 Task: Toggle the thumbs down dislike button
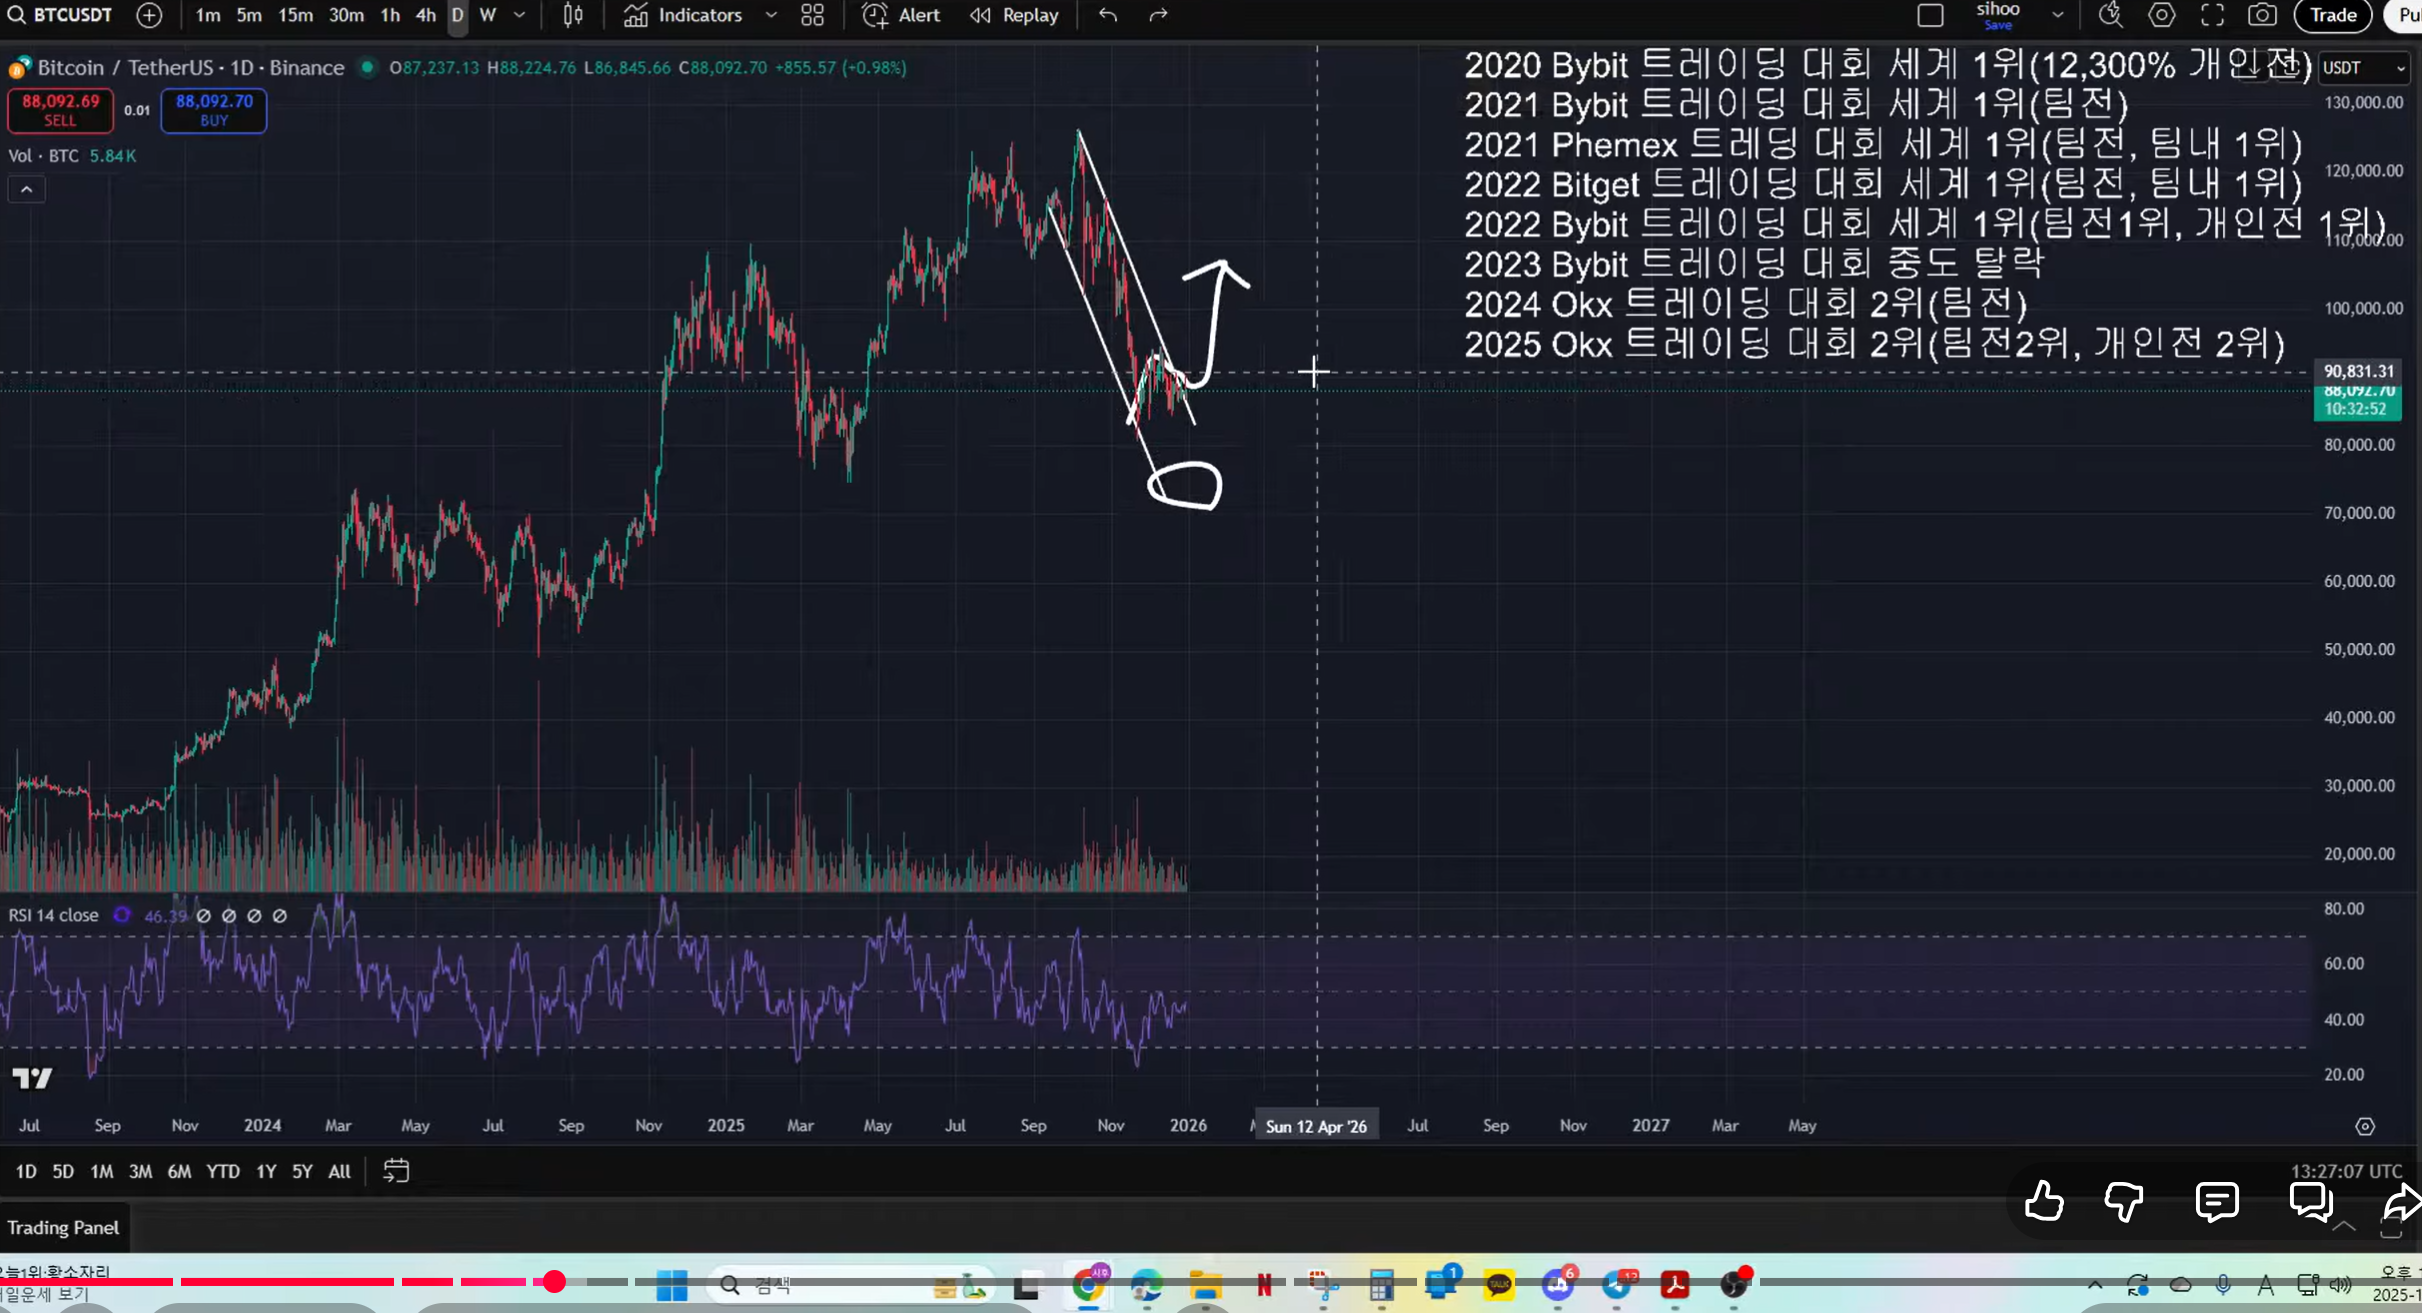point(2123,1201)
